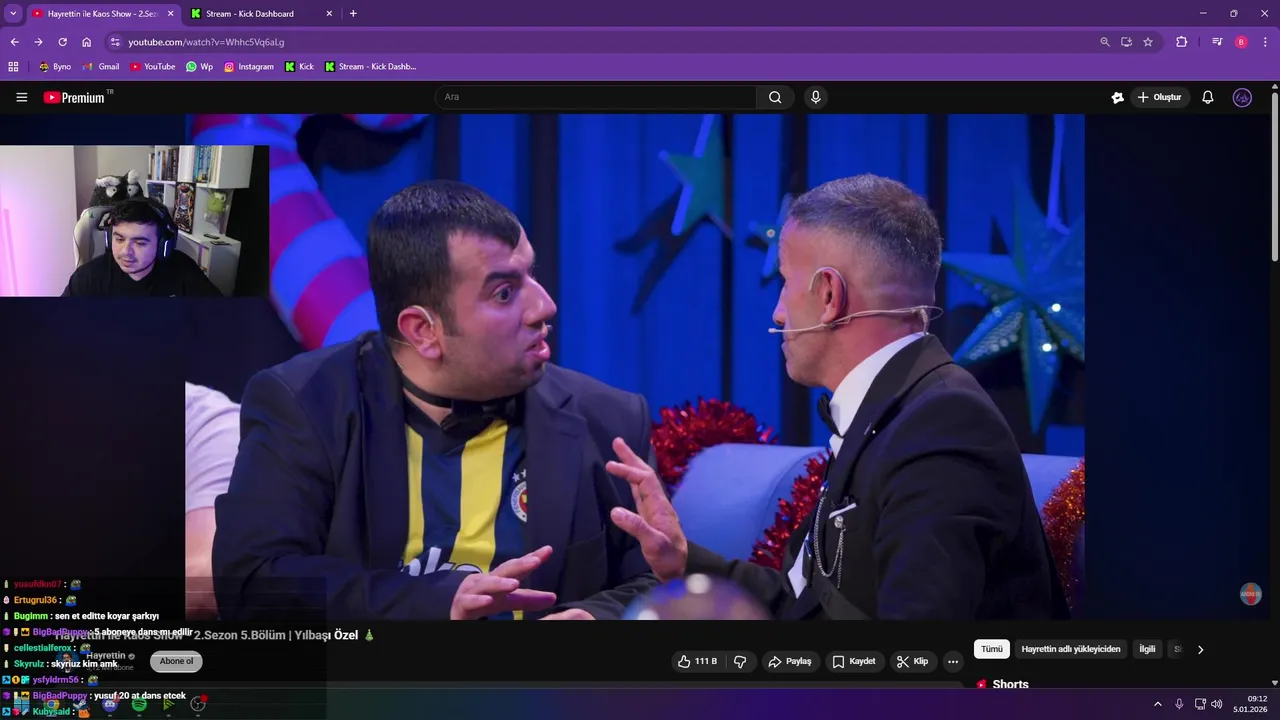Viewport: 1280px width, 720px height.
Task: Click the Oluştur create button
Action: tap(1159, 97)
